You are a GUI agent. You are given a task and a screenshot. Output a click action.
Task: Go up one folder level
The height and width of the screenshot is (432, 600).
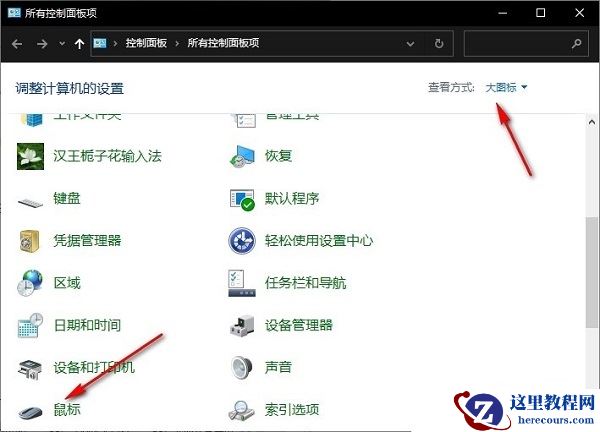coord(79,44)
